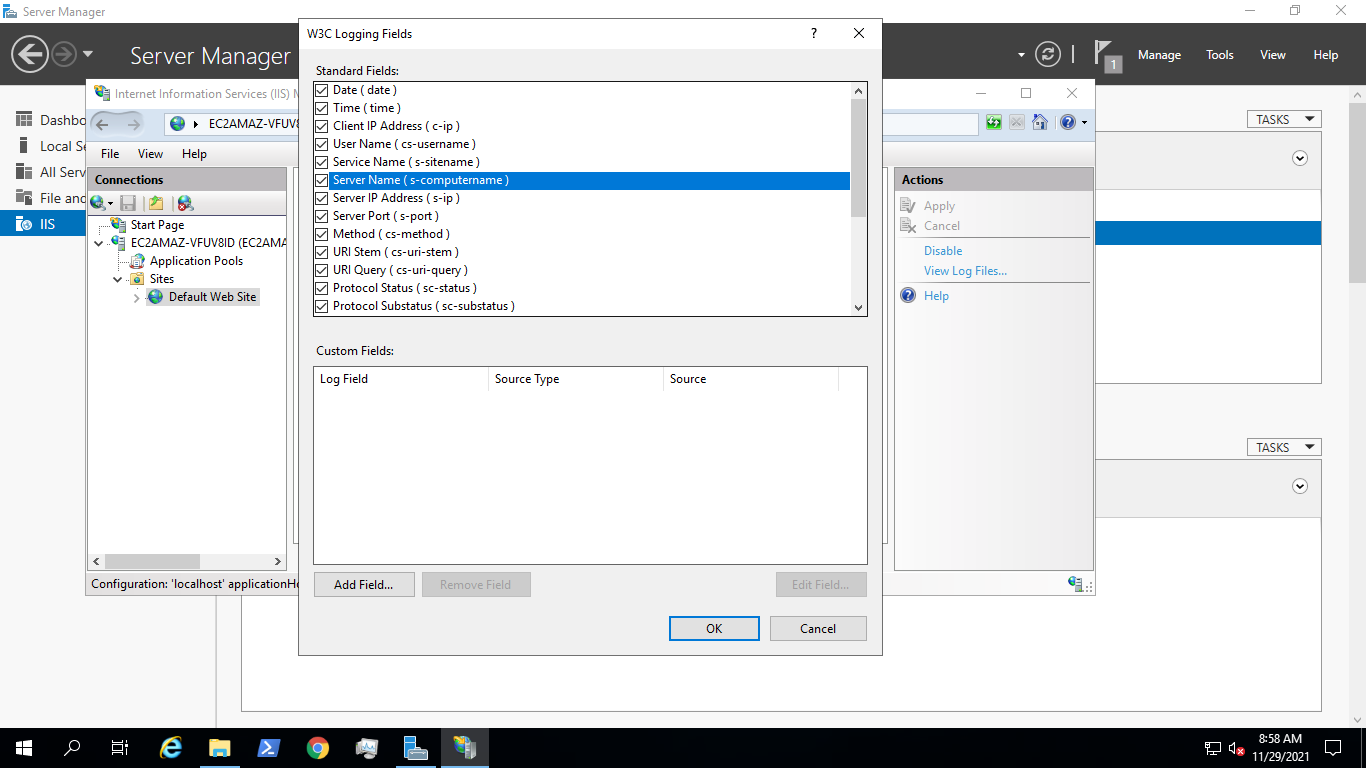Viewport: 1366px width, 768px height.
Task: Click the grey Stop icon in IIS Manager toolbar
Action: 1016,122
